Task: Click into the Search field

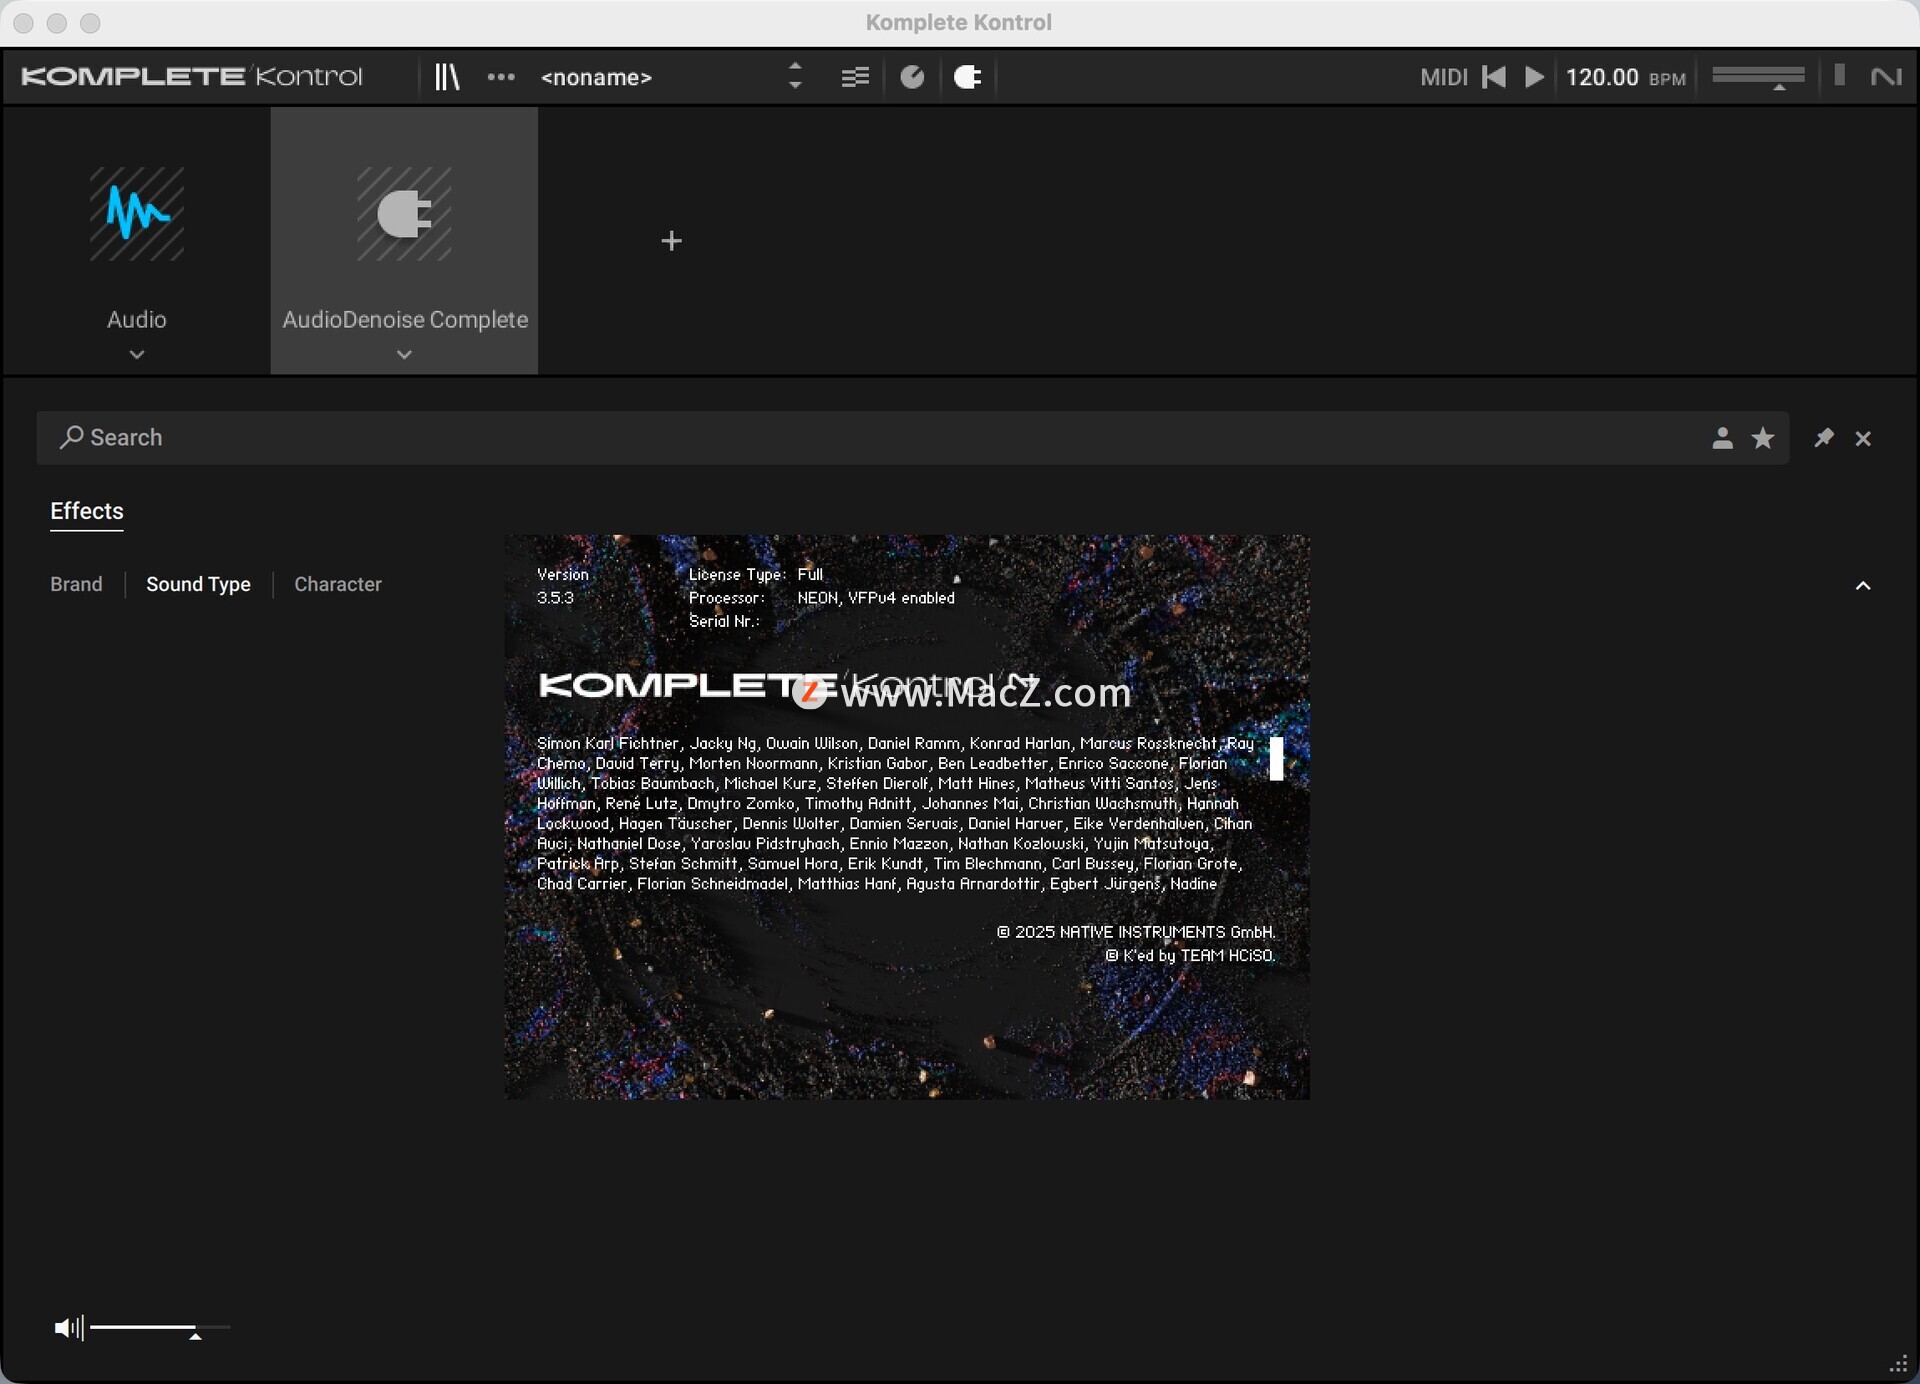Action: click(x=800, y=438)
